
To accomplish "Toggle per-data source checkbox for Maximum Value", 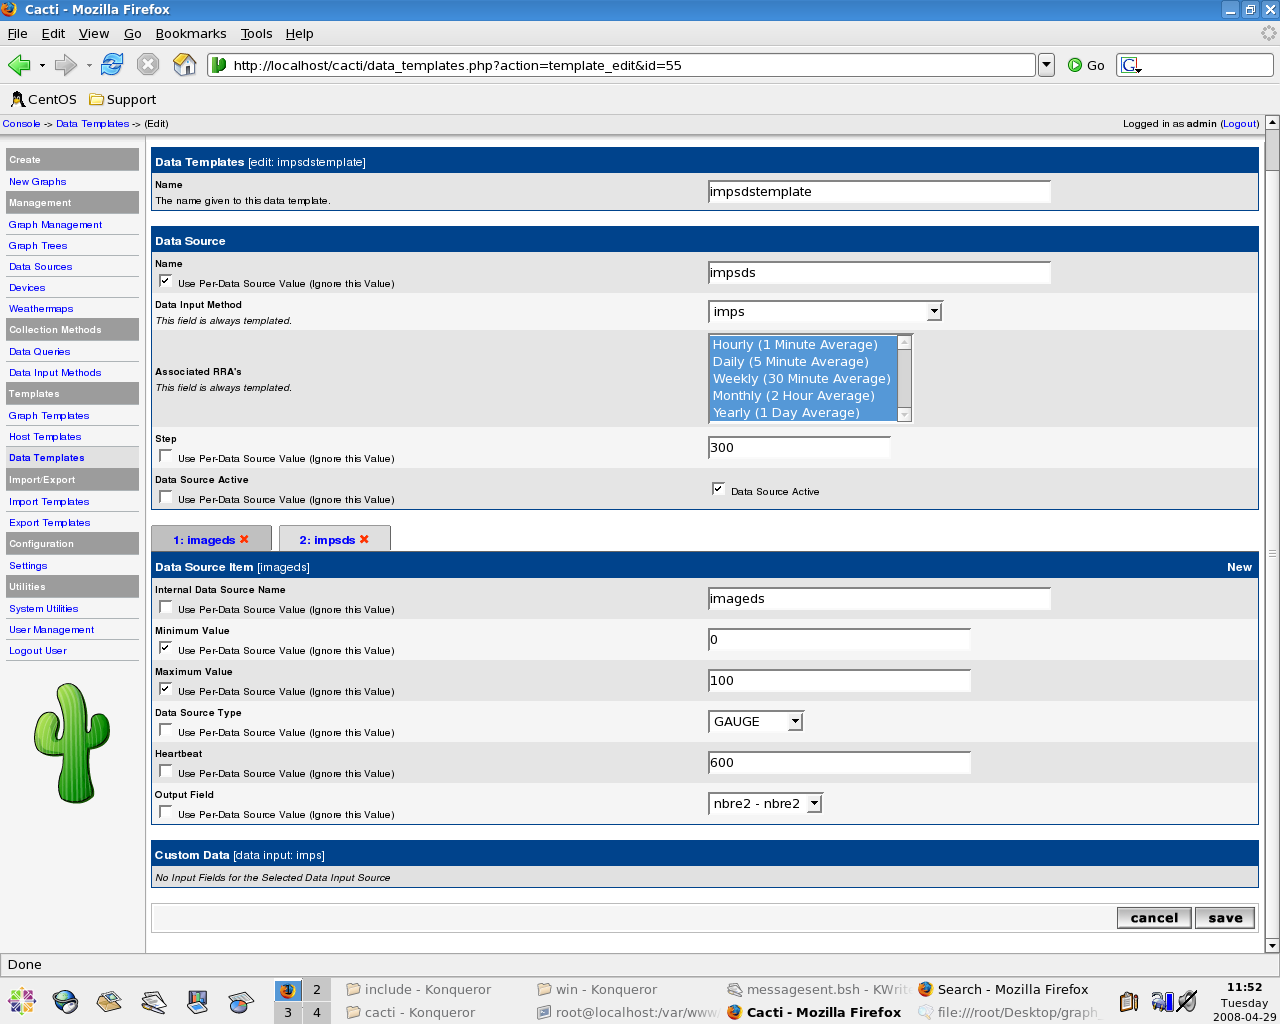I will pos(165,689).
